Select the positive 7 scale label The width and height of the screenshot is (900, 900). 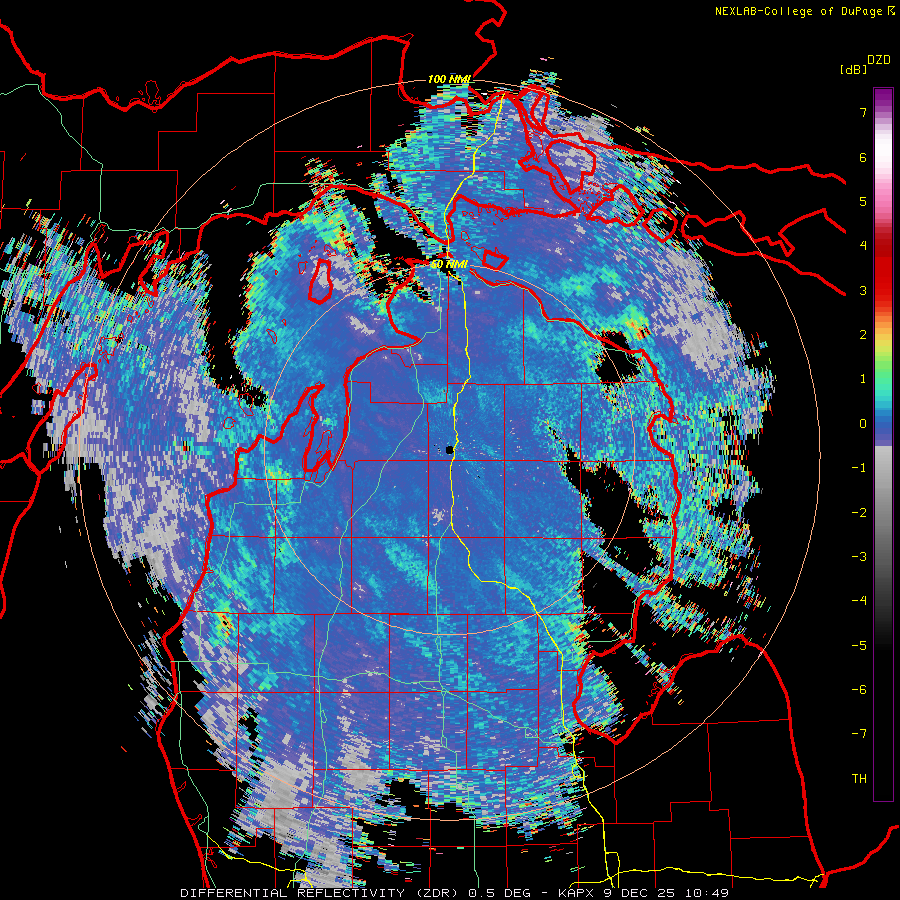pyautogui.click(x=863, y=112)
